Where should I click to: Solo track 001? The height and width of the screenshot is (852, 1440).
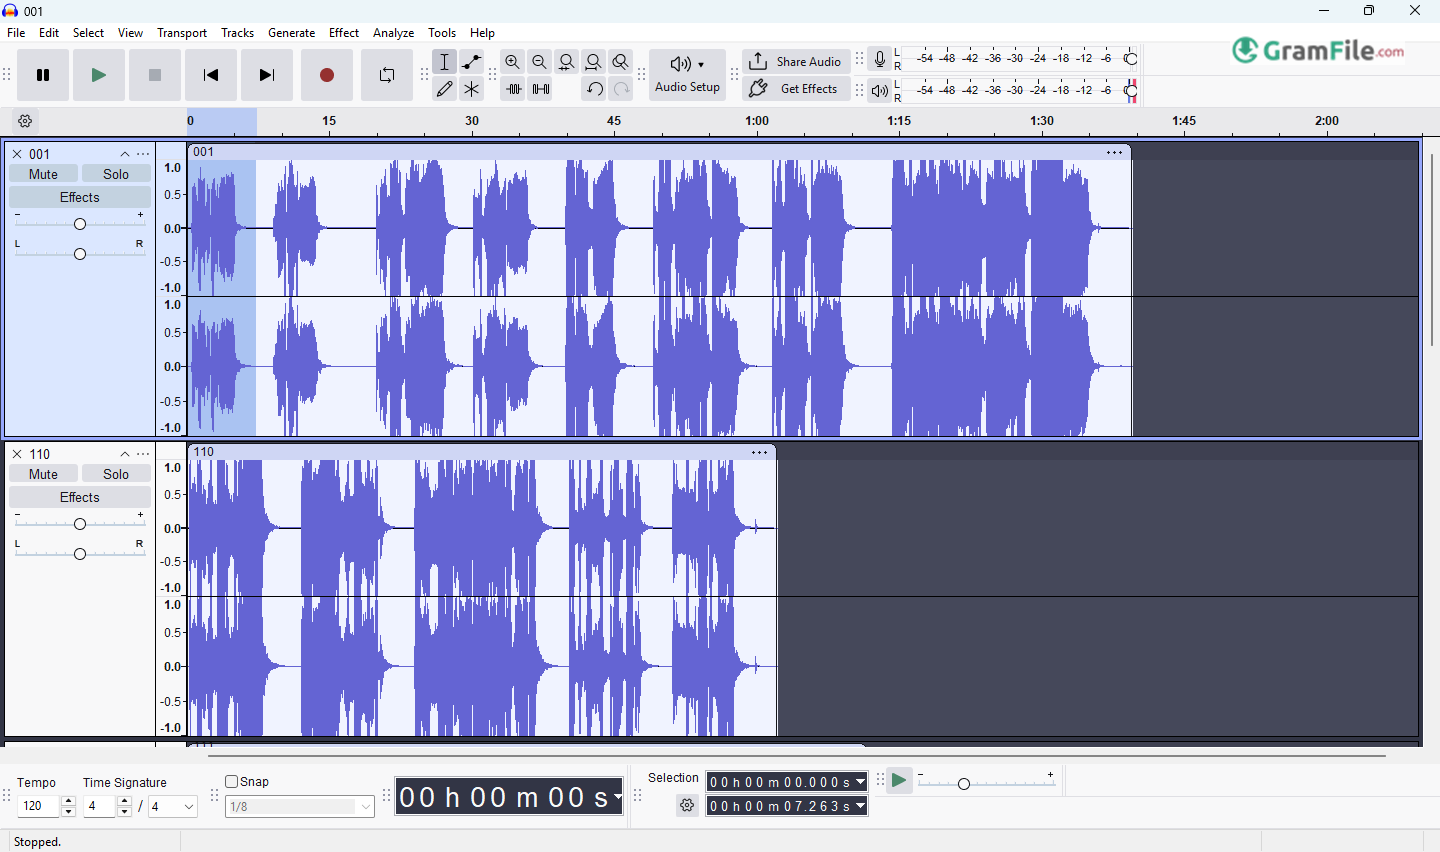click(x=116, y=174)
